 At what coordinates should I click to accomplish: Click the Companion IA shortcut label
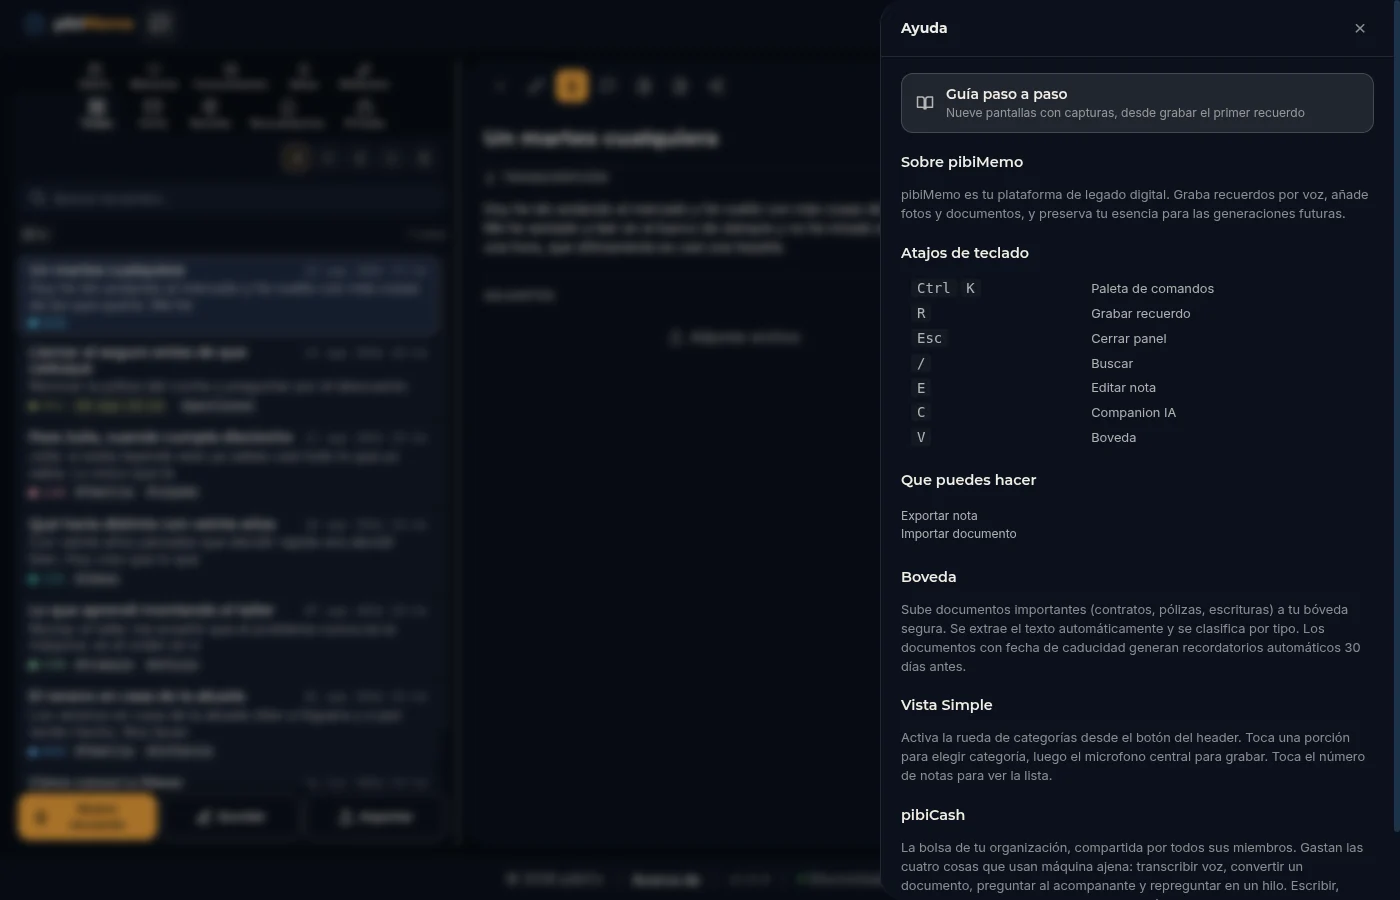point(1133,413)
